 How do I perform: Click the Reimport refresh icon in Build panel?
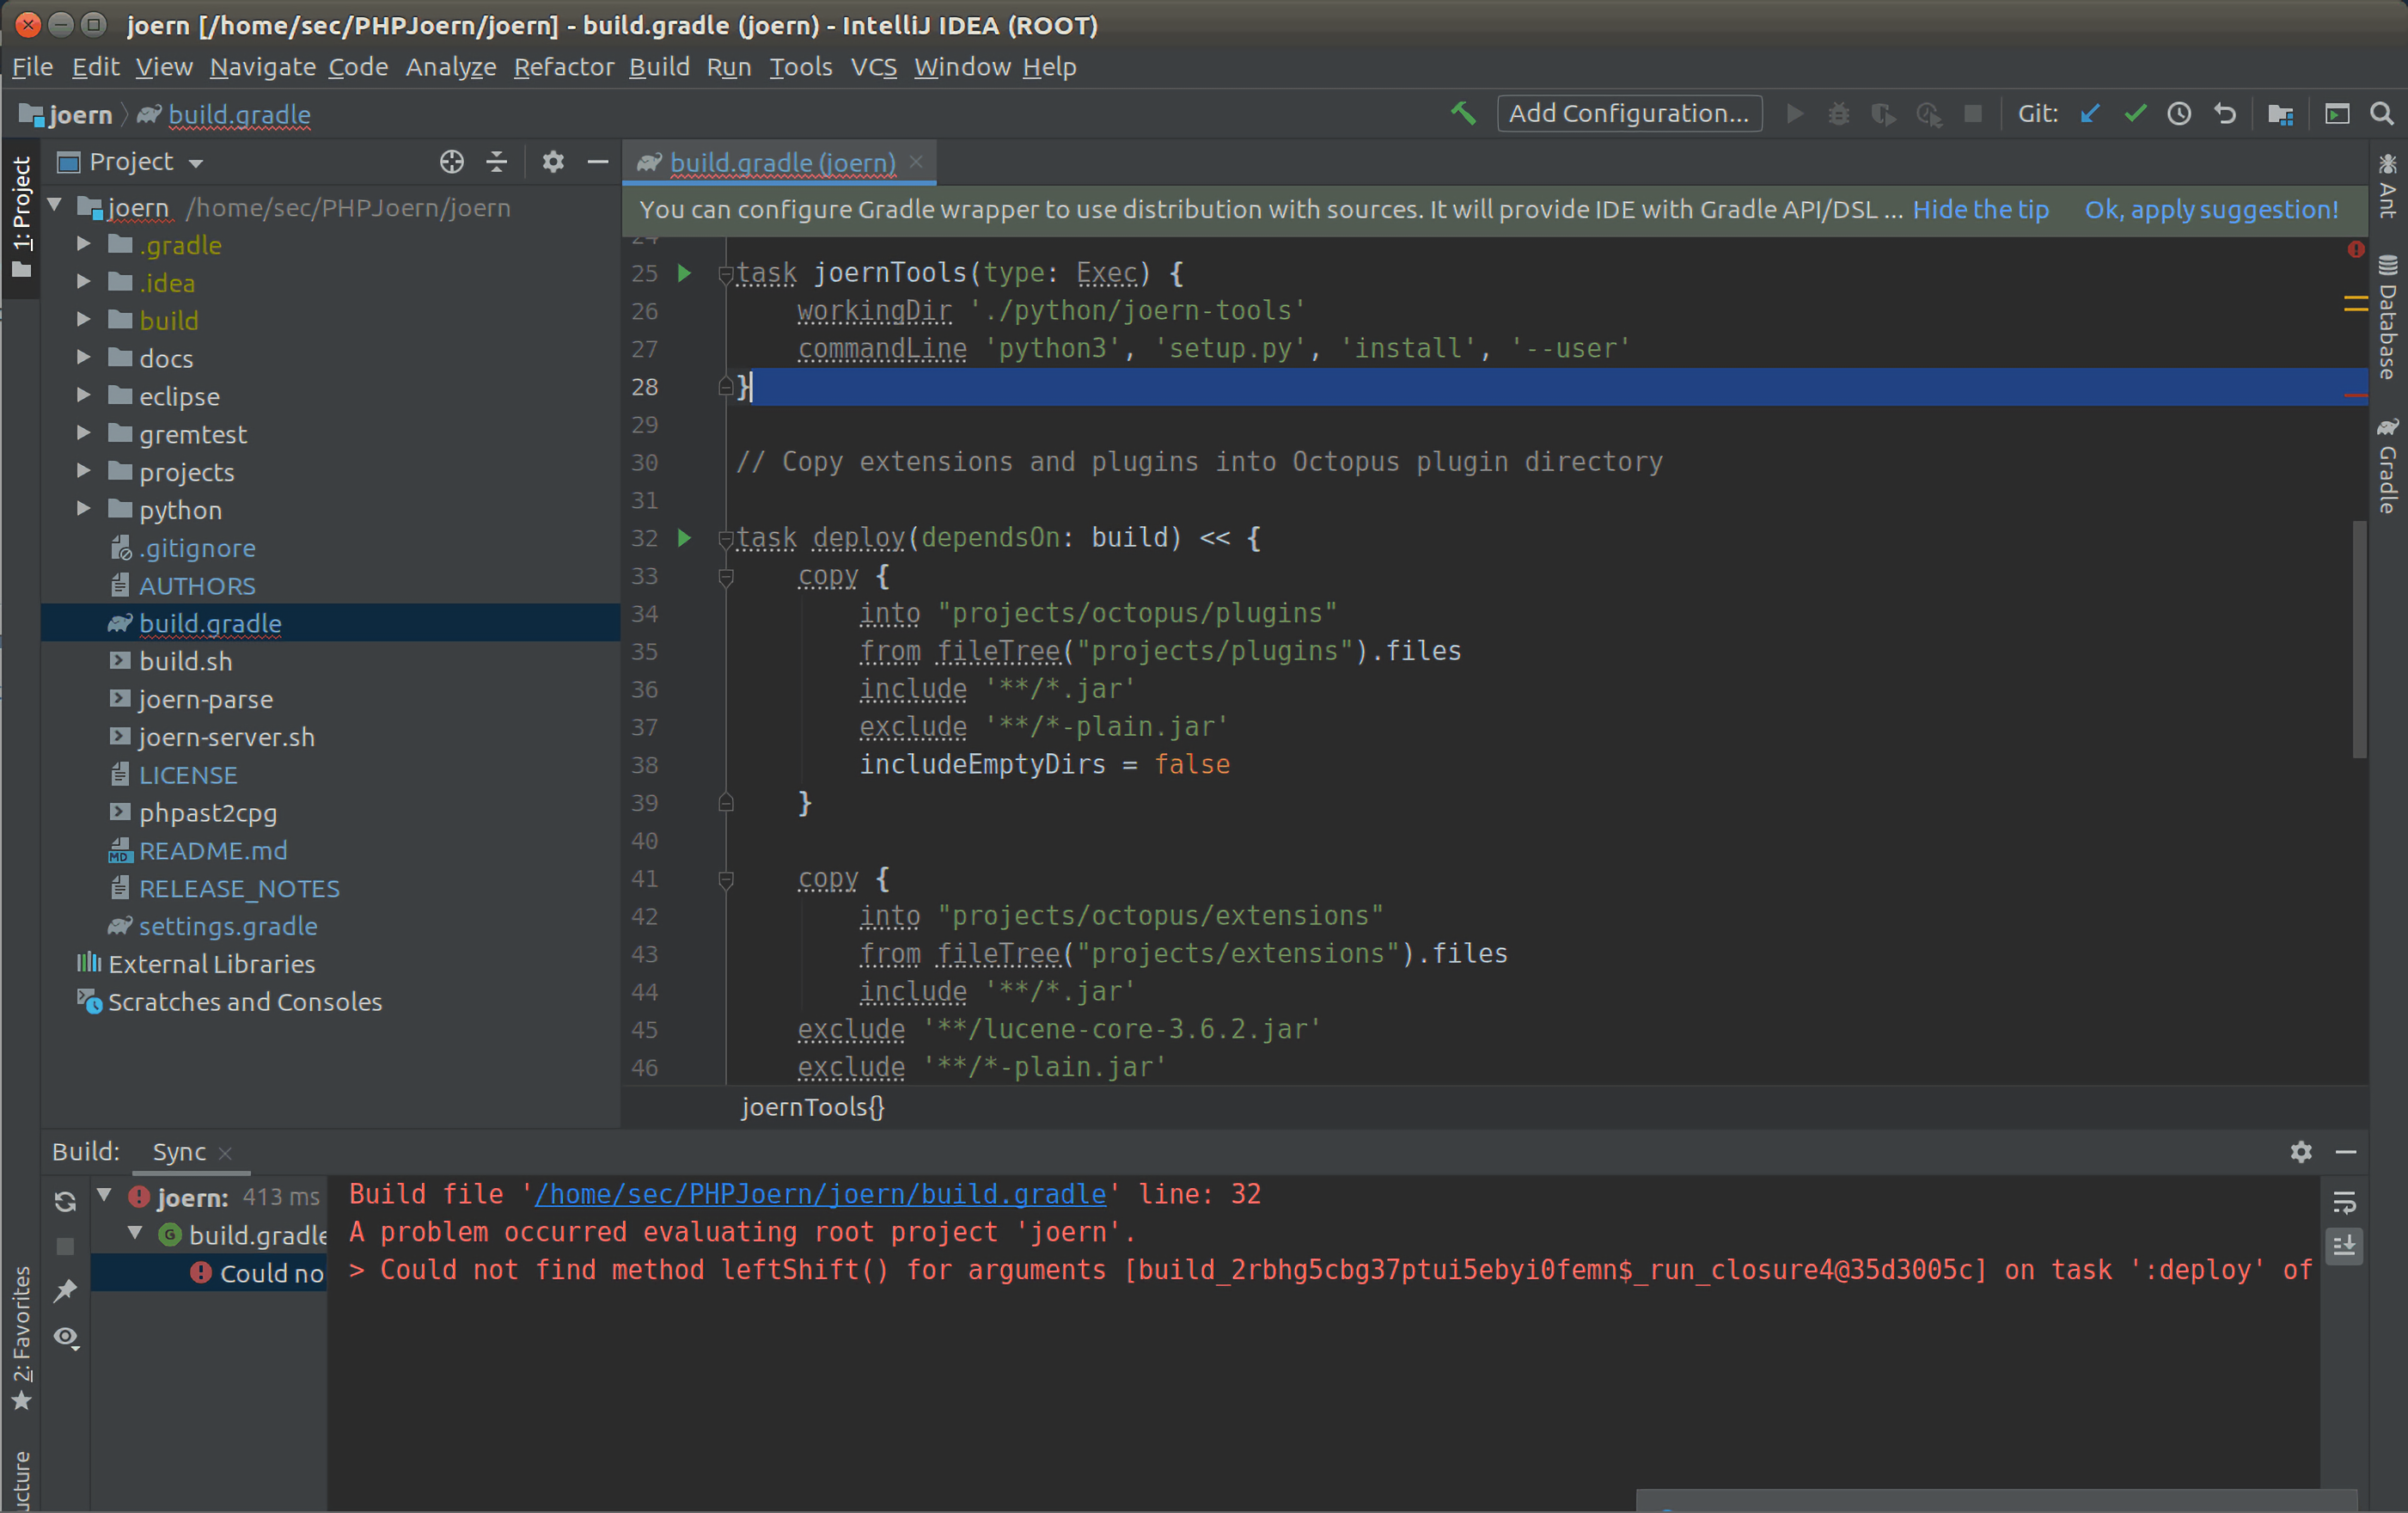point(66,1201)
